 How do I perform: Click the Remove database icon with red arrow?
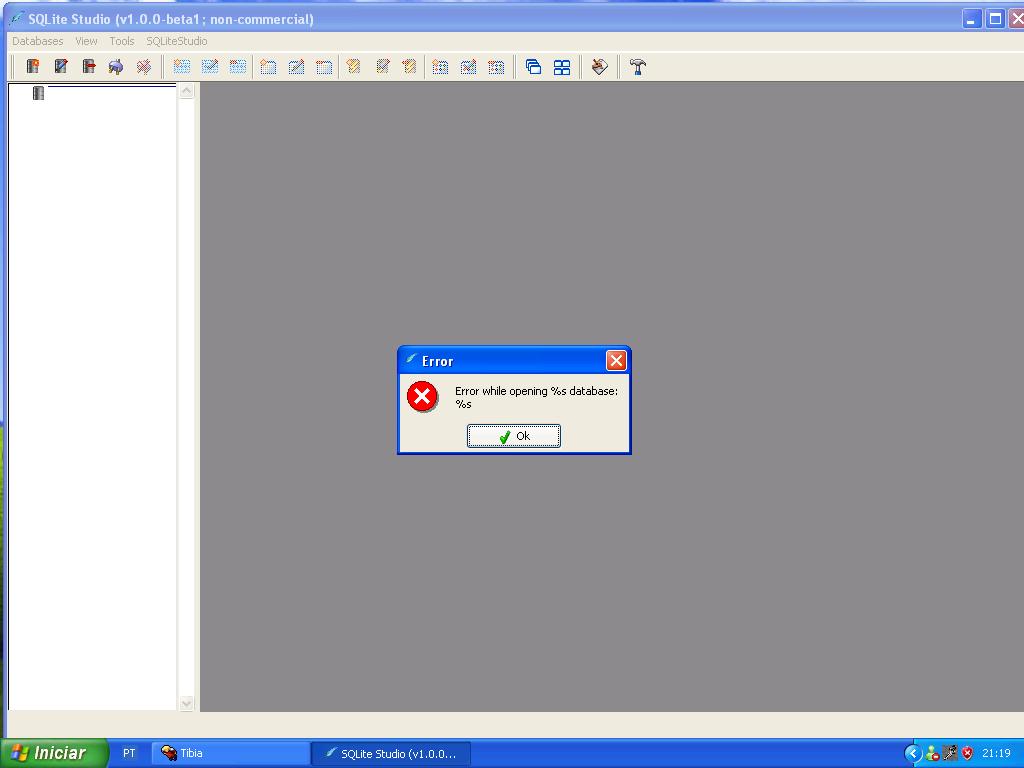coord(89,66)
